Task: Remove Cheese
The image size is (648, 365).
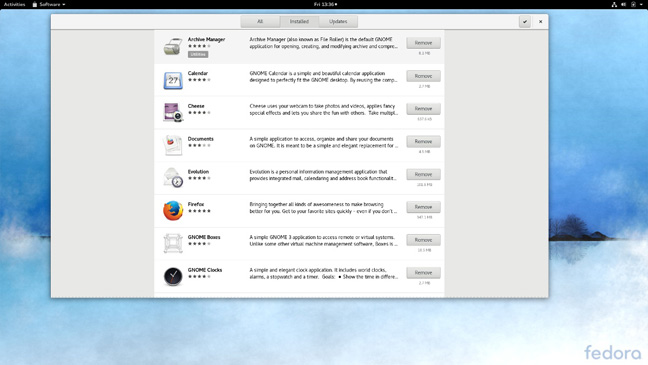Action: click(423, 109)
